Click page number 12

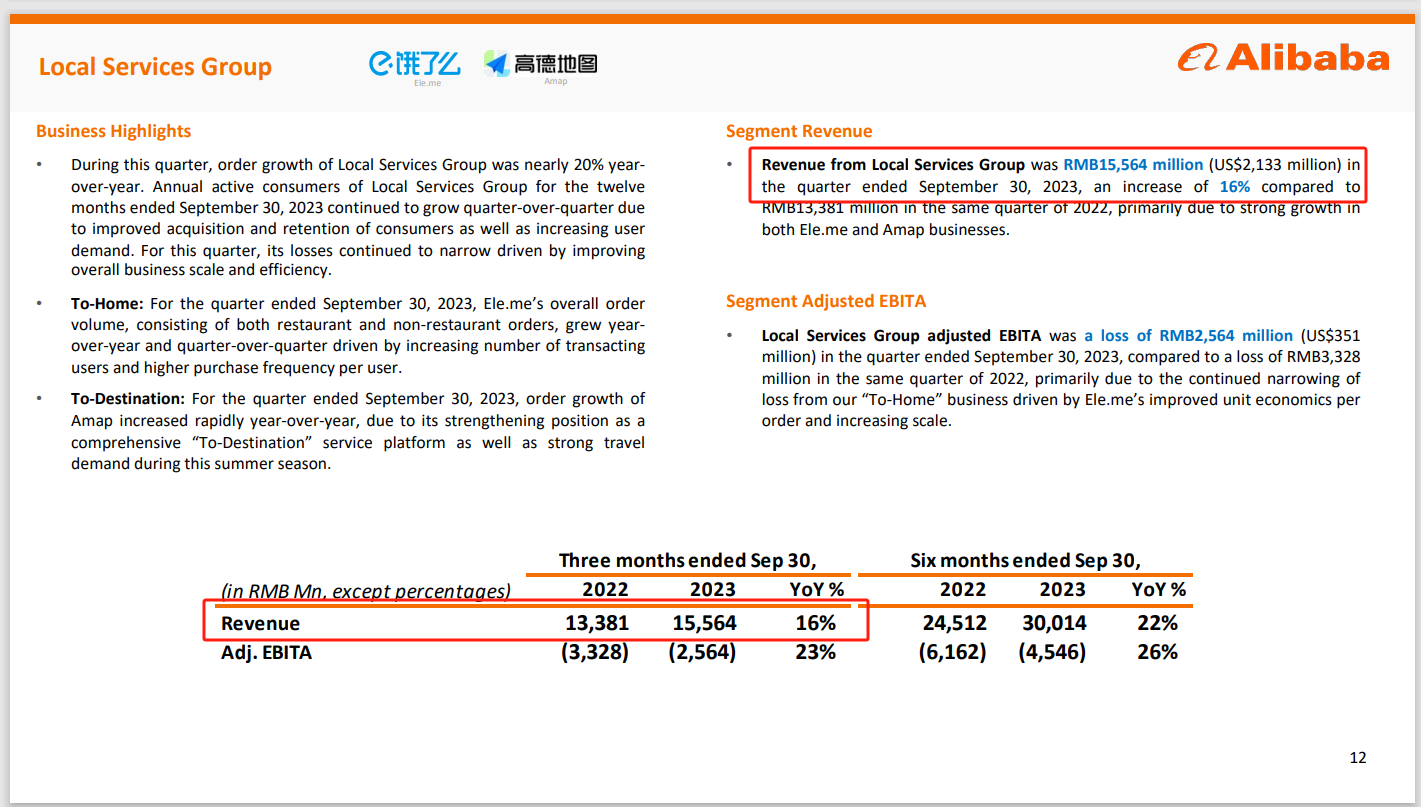click(1358, 758)
